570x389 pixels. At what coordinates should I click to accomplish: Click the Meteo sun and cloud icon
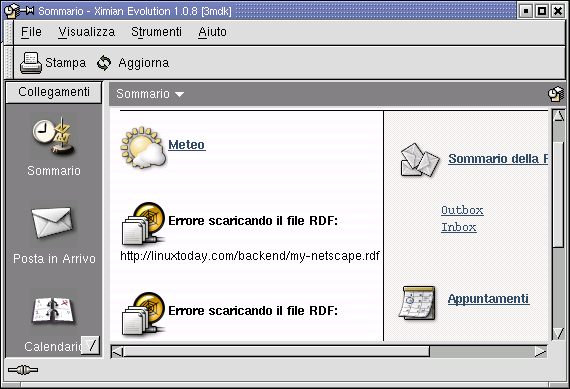click(x=143, y=147)
